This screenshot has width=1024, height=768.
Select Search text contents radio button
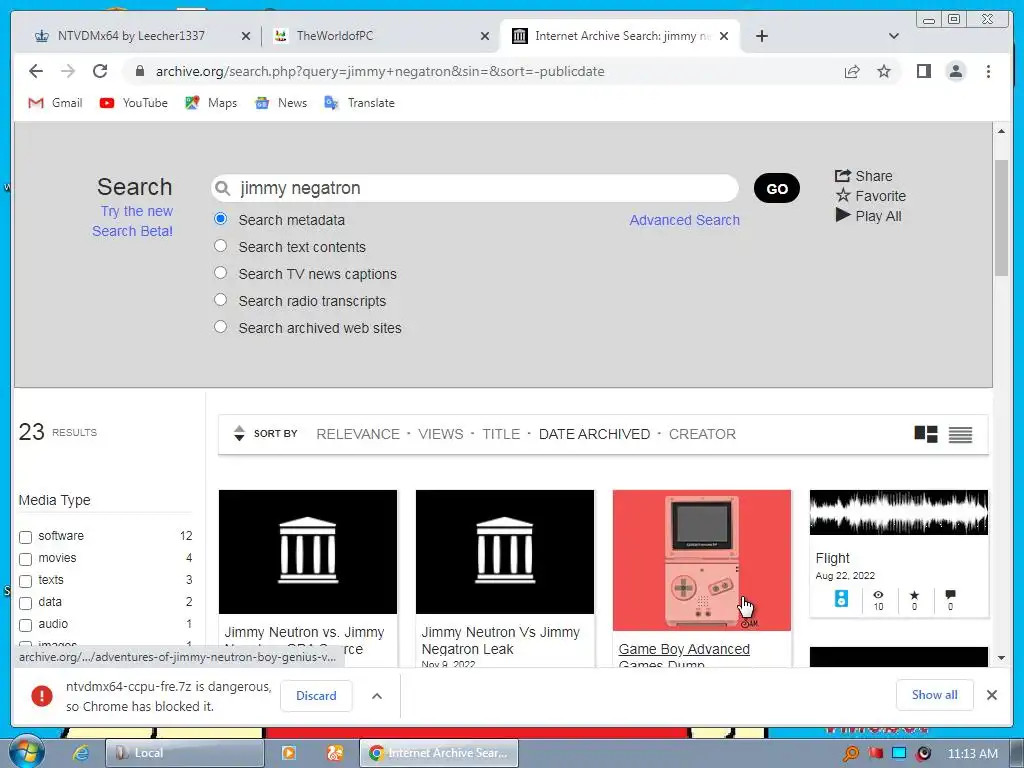[221, 246]
